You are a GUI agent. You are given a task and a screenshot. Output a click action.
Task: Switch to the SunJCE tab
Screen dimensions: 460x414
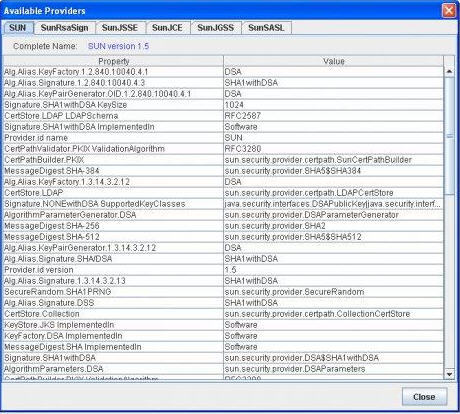pyautogui.click(x=167, y=28)
